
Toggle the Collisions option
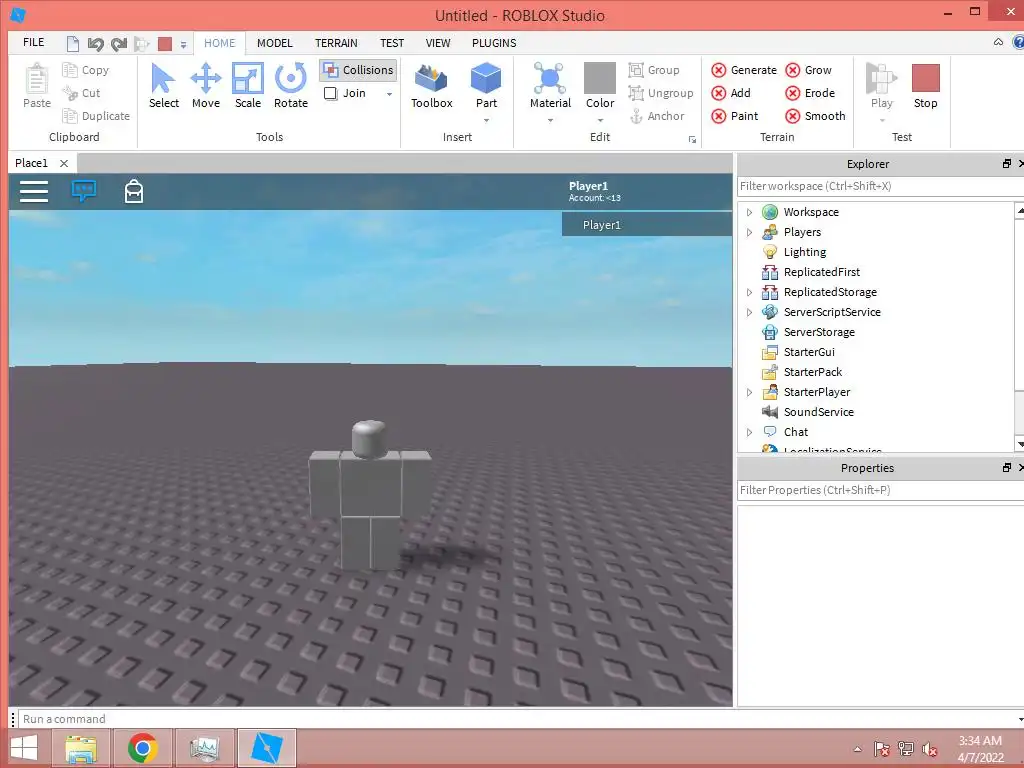tap(359, 70)
